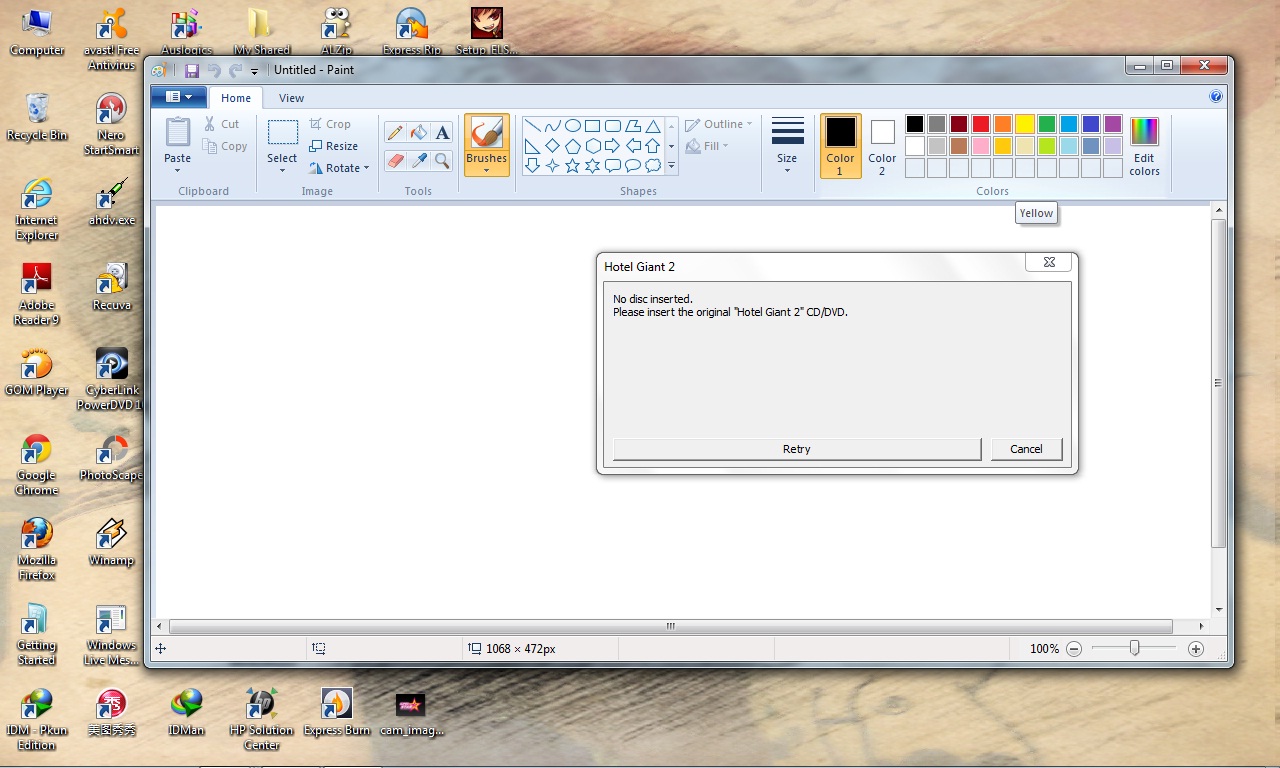Open the Edit colors dialog
The height and width of the screenshot is (768, 1280).
(1144, 146)
